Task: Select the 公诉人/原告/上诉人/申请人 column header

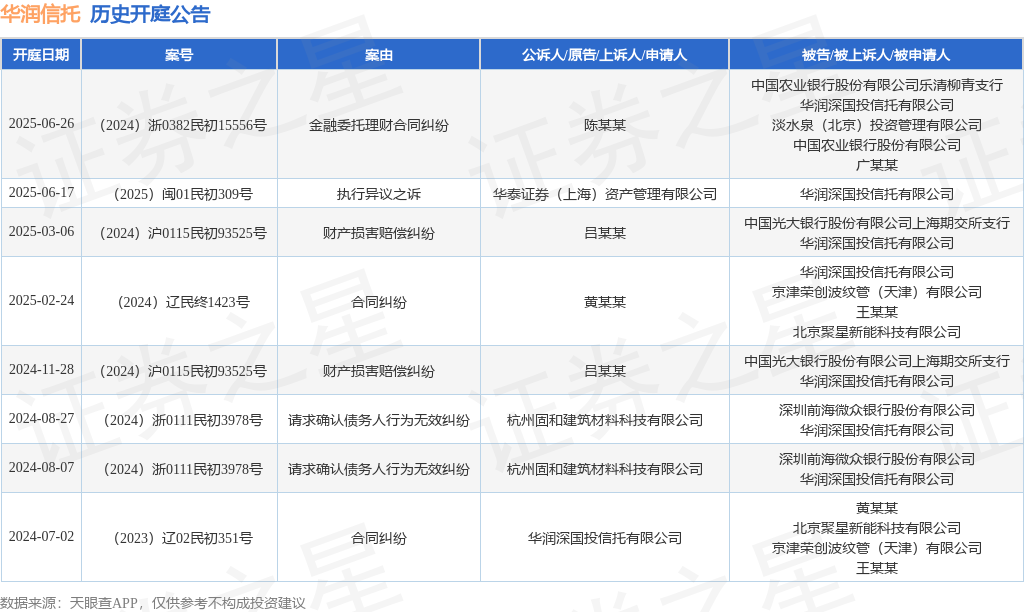Action: coord(604,55)
